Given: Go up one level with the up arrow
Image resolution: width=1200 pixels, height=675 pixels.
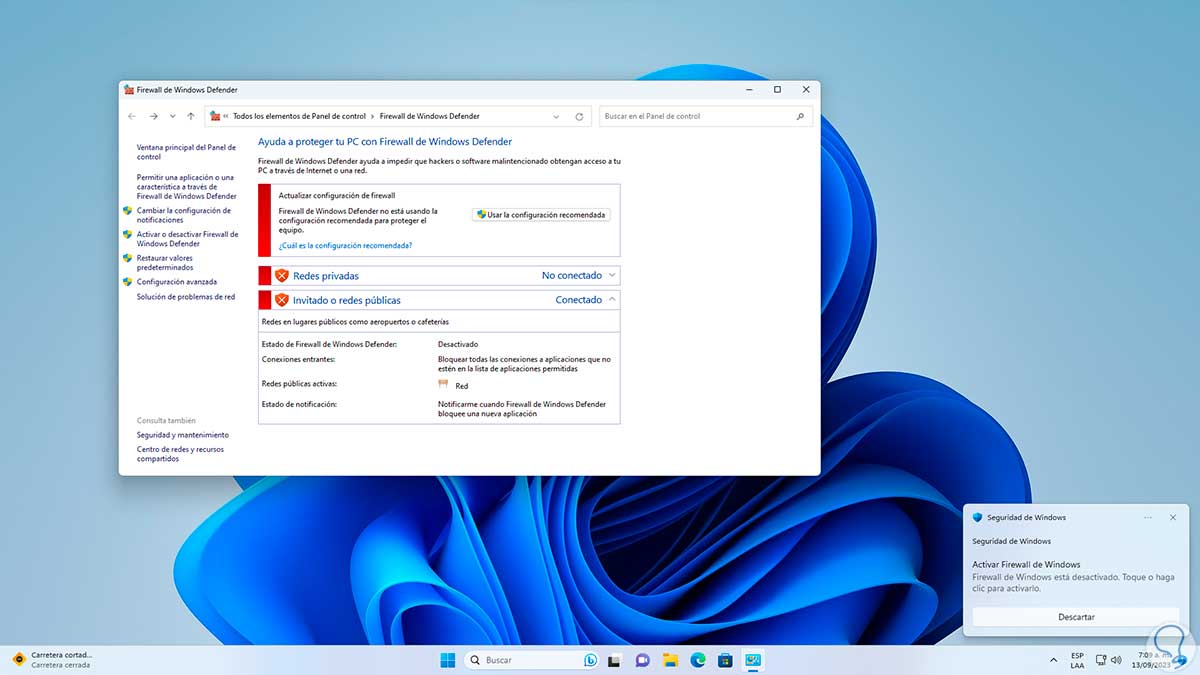Looking at the screenshot, I should tap(191, 116).
